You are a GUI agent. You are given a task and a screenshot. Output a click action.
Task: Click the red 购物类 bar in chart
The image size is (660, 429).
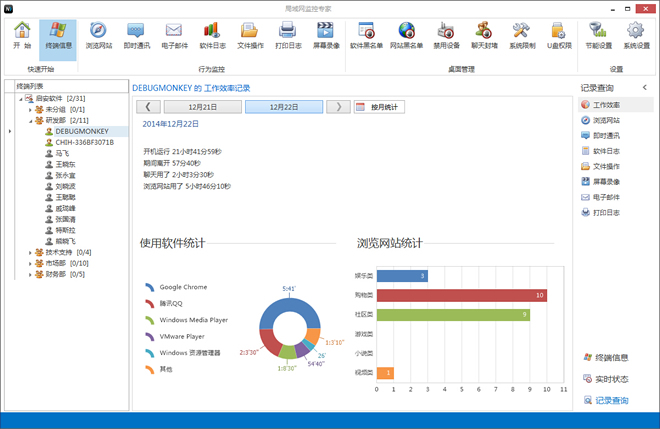coord(462,295)
